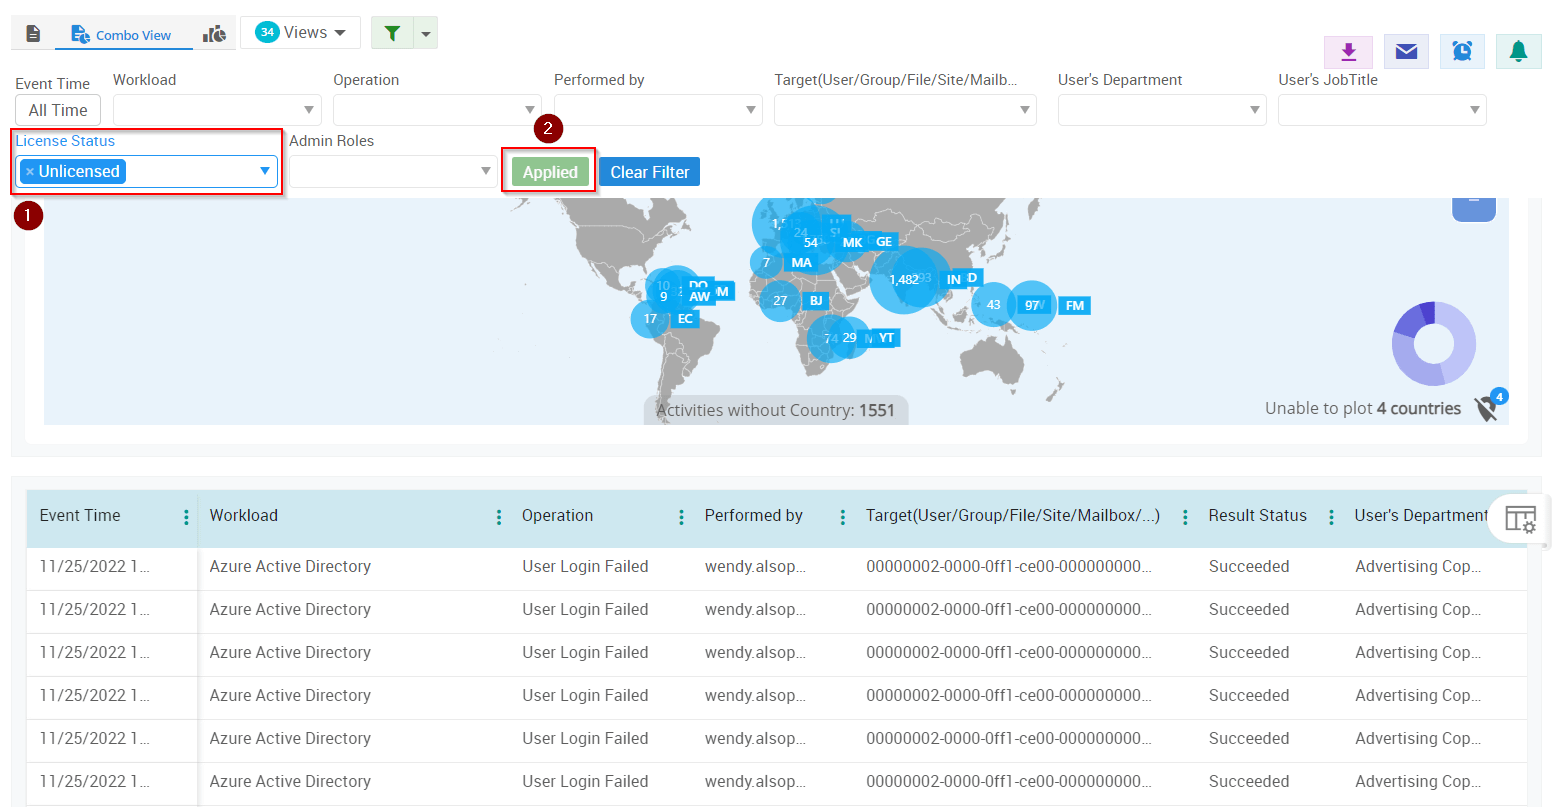Click the Clear Filter button
The image size is (1553, 807).
[x=649, y=172]
